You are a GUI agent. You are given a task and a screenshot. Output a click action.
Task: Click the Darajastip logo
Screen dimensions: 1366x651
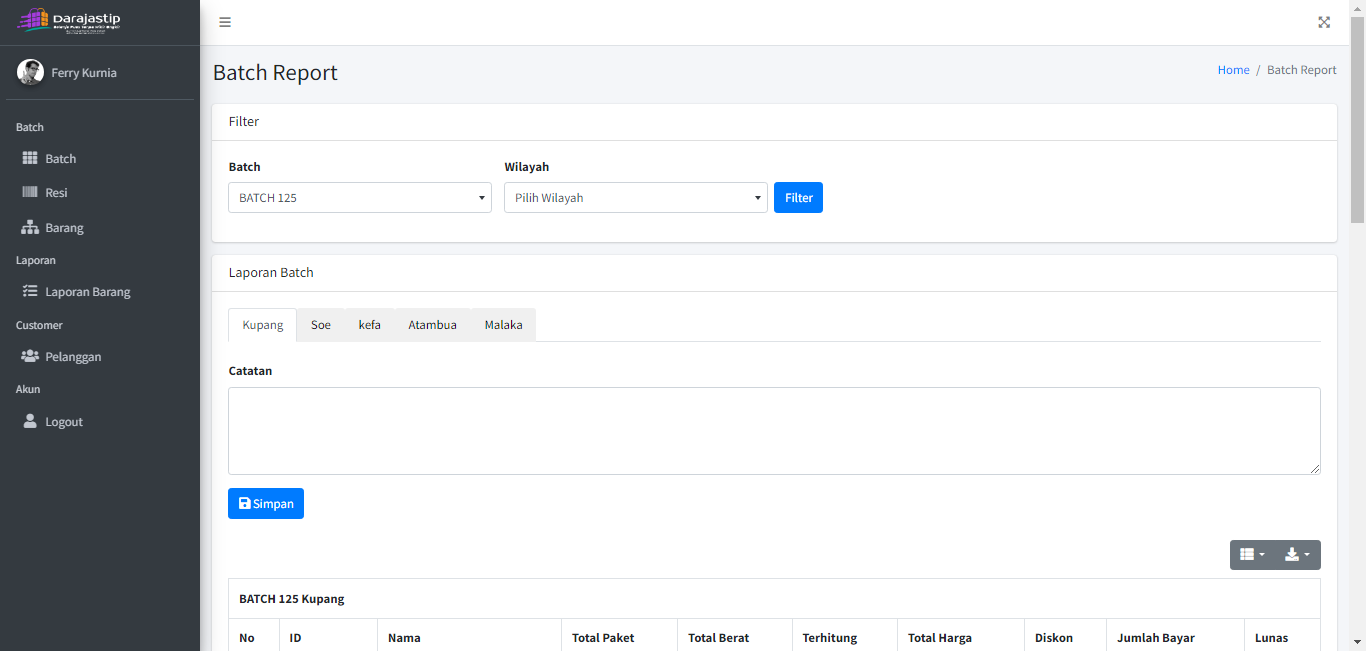(x=69, y=20)
